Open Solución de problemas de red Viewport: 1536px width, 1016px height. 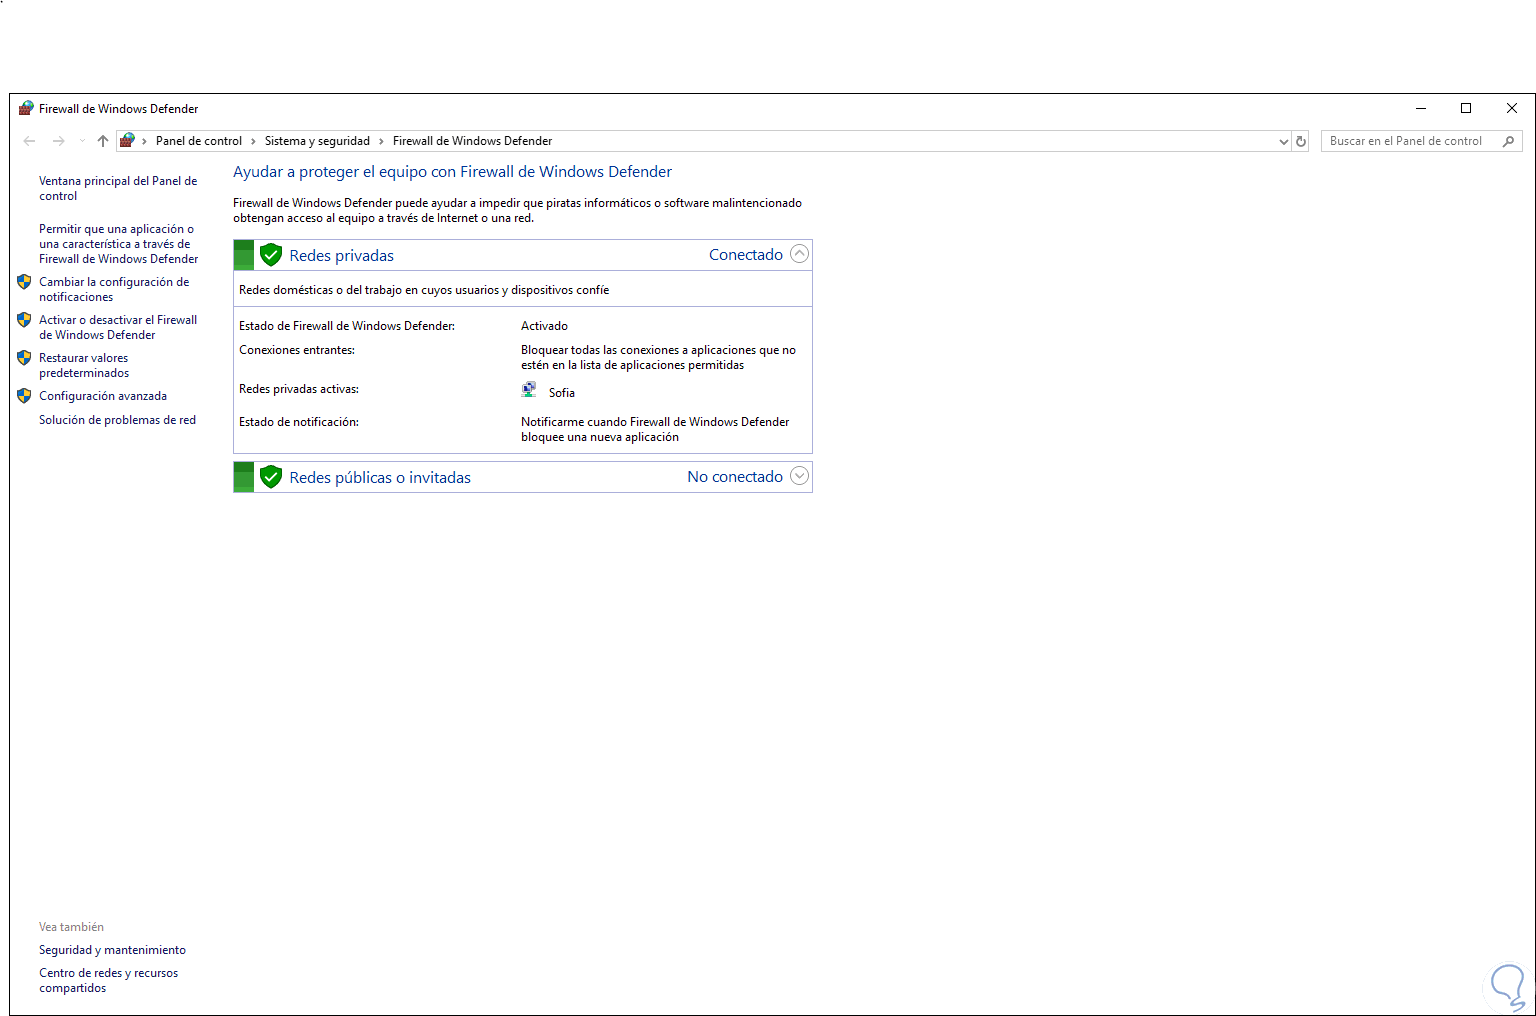click(117, 420)
